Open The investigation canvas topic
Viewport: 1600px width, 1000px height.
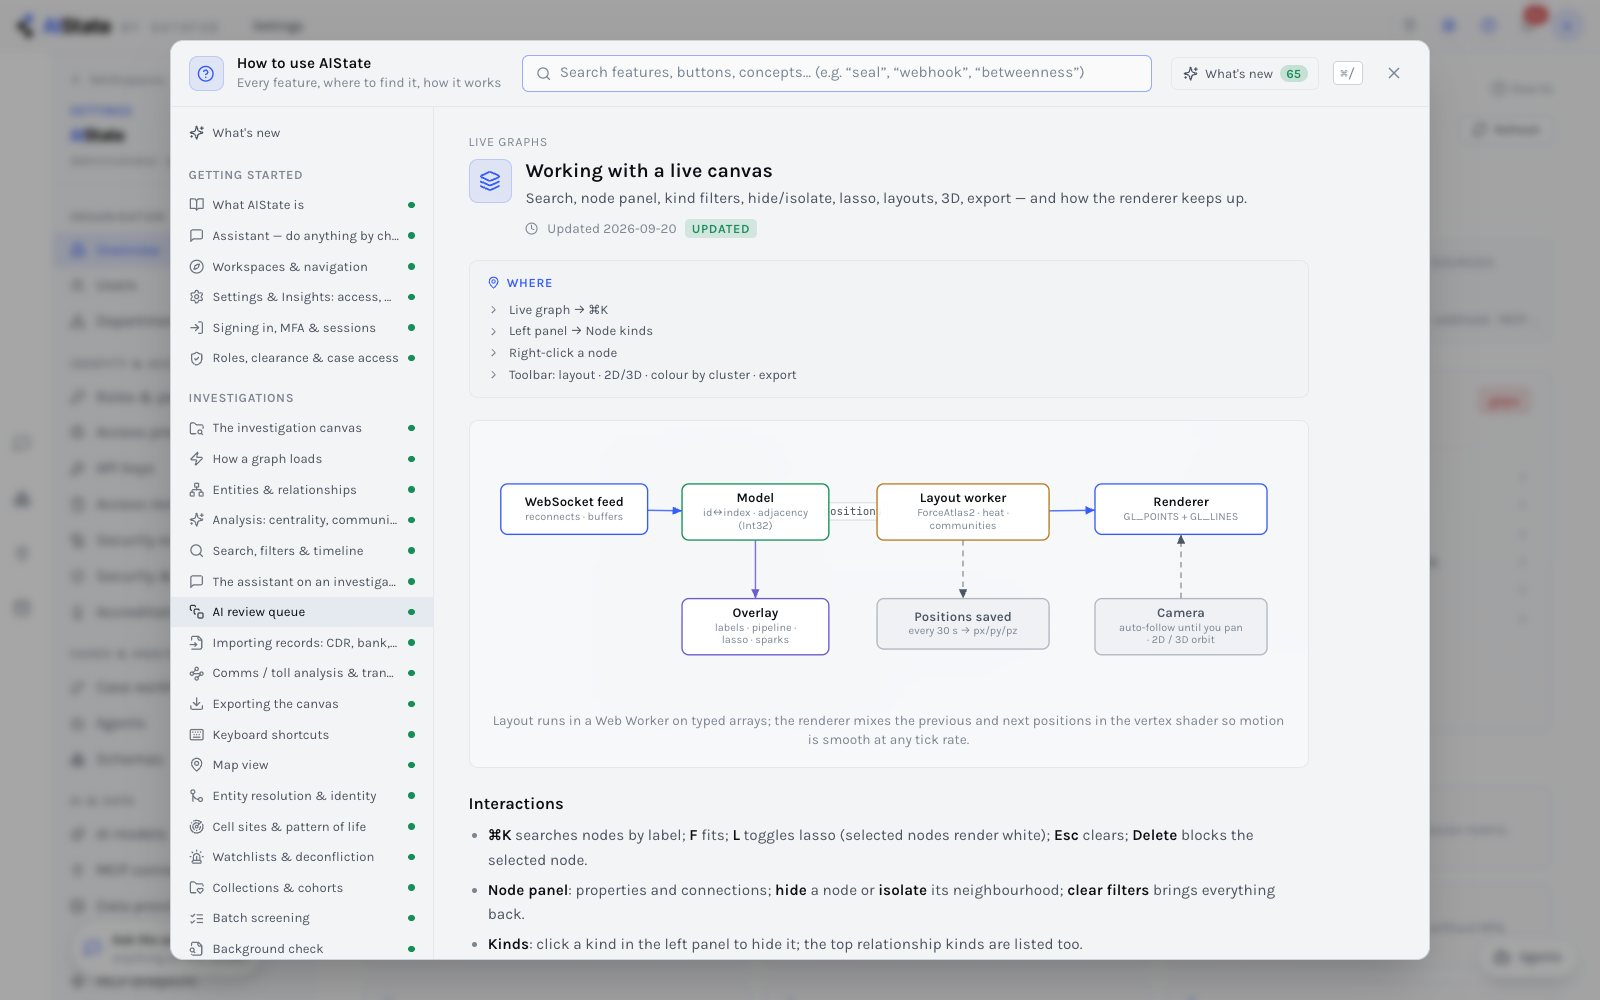pos(302,428)
